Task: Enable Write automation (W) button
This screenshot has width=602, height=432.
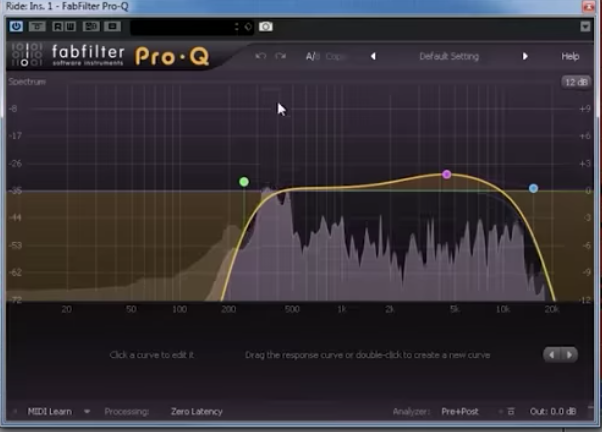Action: [x=70, y=26]
